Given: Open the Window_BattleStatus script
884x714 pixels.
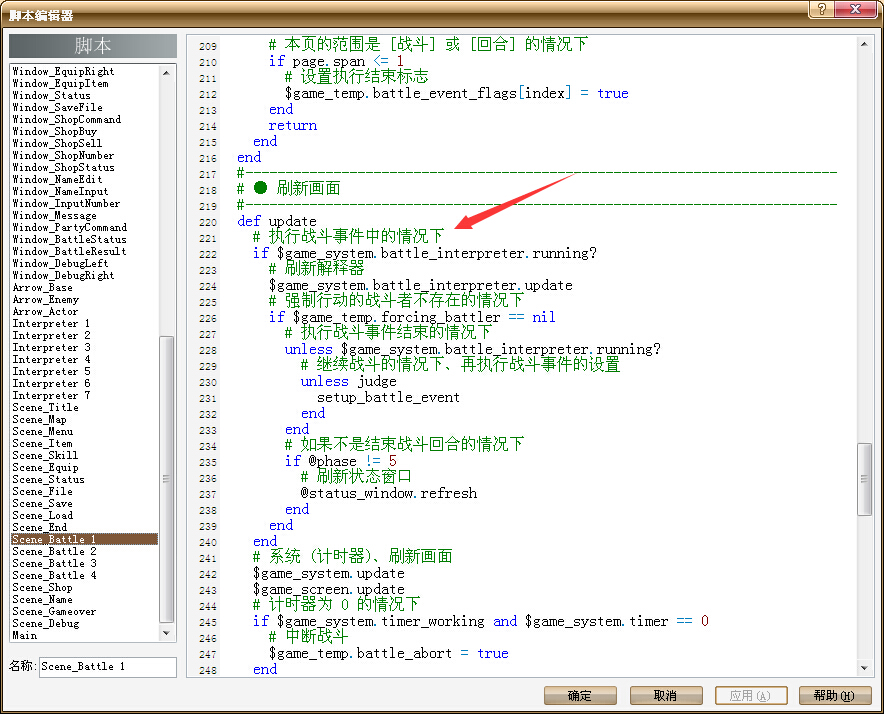Looking at the screenshot, I should (69, 240).
